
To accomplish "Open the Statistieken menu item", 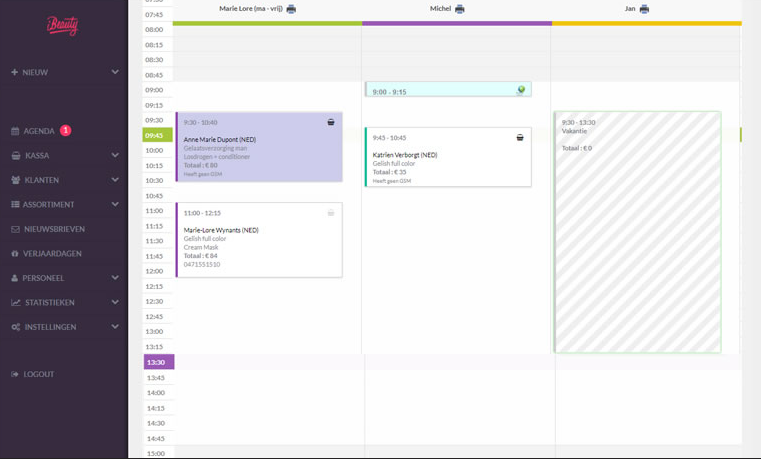I will pyautogui.click(x=50, y=303).
